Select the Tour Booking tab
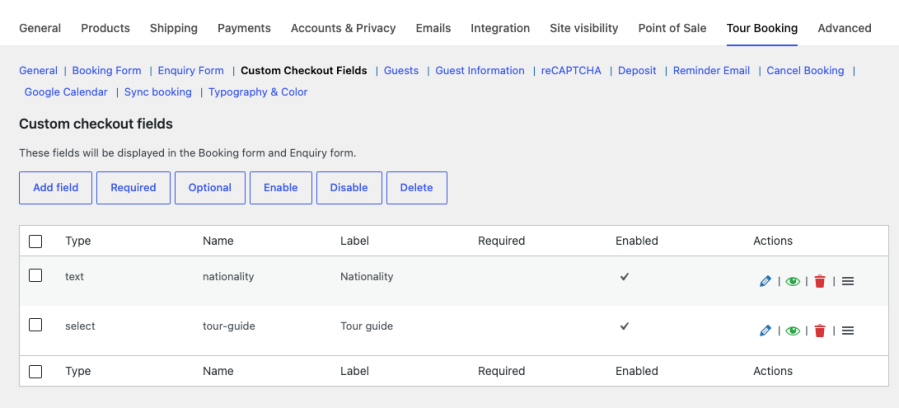The image size is (899, 408). click(x=762, y=28)
